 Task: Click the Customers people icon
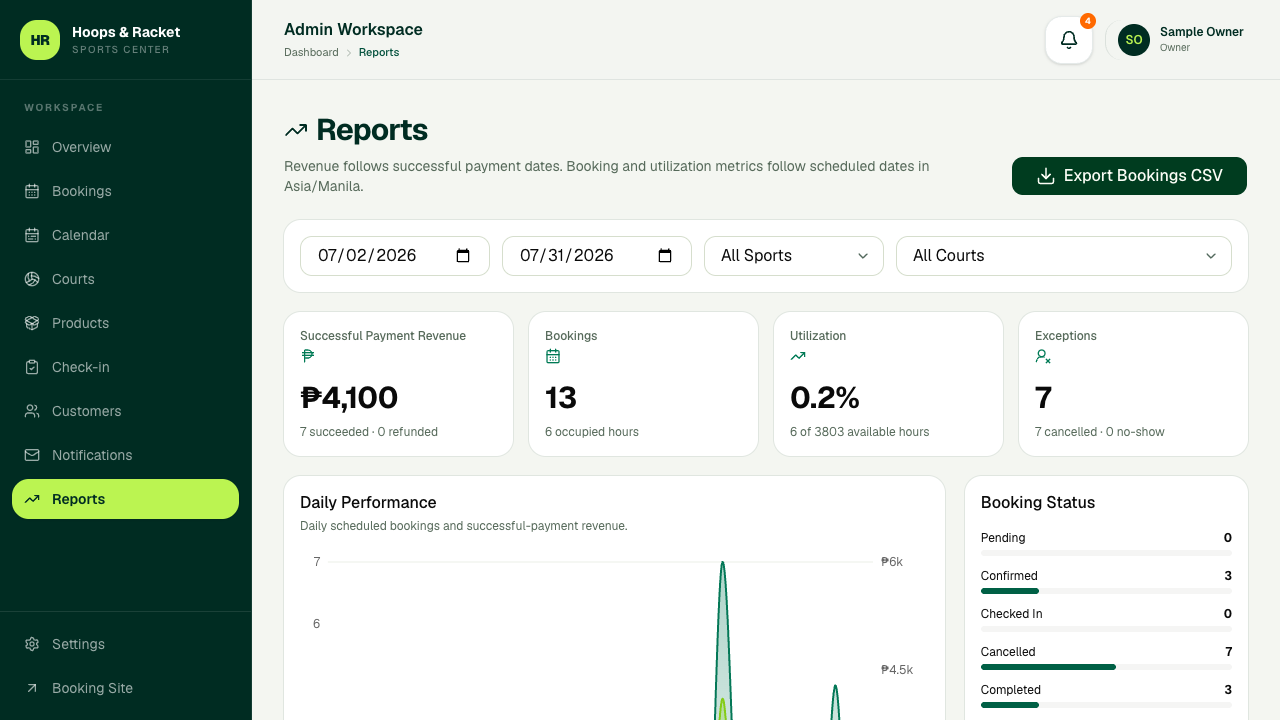pos(32,411)
